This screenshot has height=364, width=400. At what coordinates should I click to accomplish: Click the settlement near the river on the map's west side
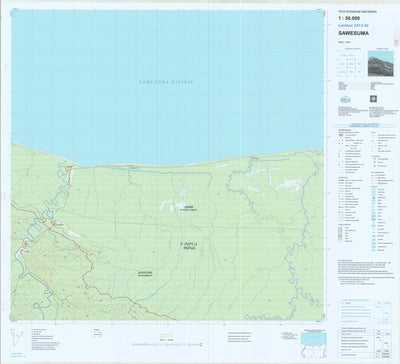[x=53, y=225]
